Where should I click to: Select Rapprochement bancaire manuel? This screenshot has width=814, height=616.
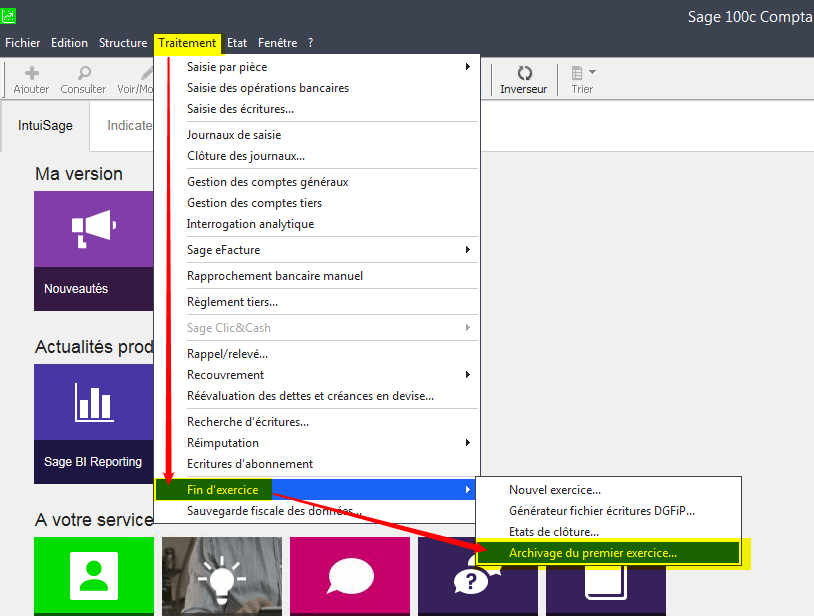pos(275,276)
